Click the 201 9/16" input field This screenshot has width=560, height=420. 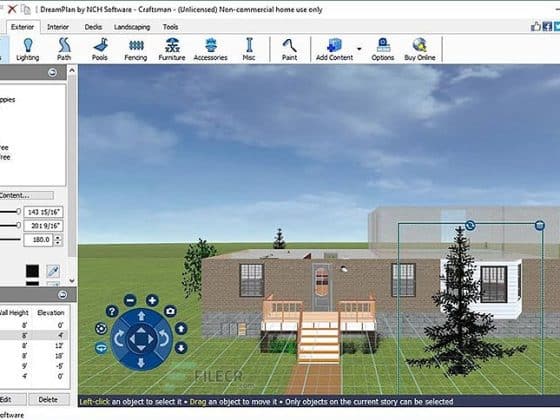[44, 226]
